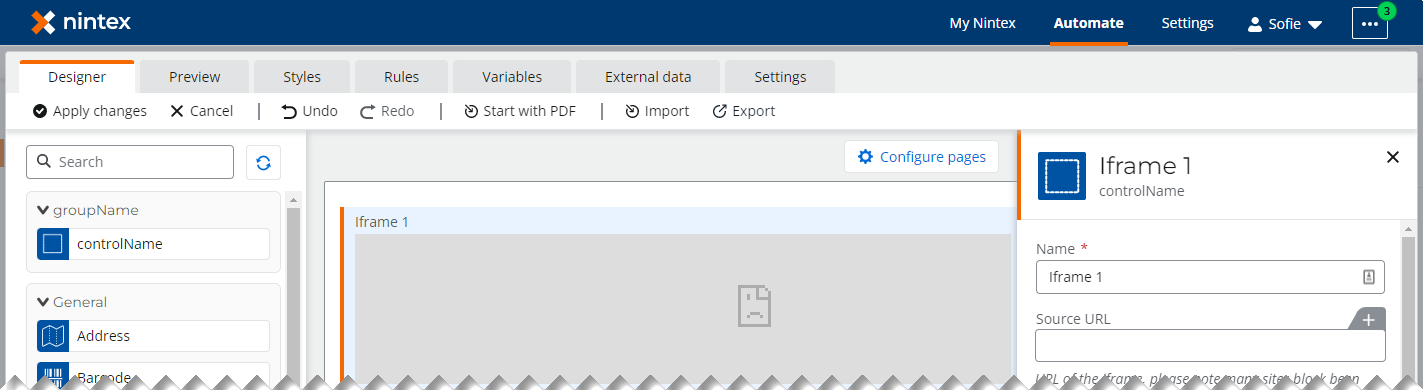1423x390 pixels.
Task: Click the Undo arrow icon
Action: [x=289, y=111]
